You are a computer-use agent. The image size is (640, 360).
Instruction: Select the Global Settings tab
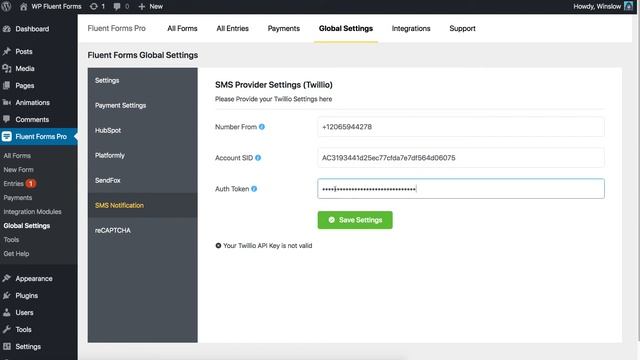tap(346, 29)
